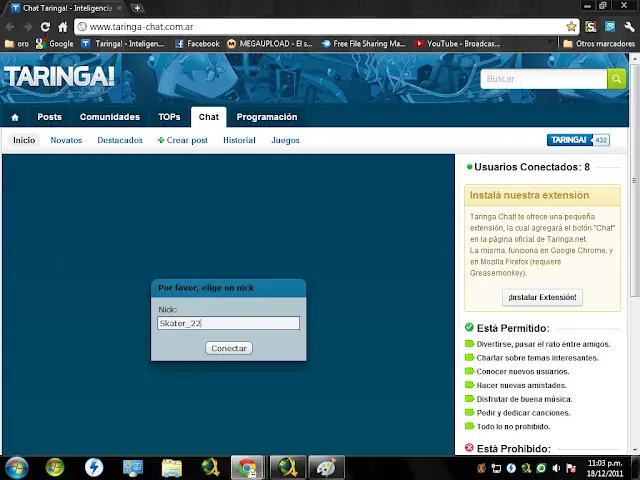Click 'Todo lo no prohibido.' item

513,427
